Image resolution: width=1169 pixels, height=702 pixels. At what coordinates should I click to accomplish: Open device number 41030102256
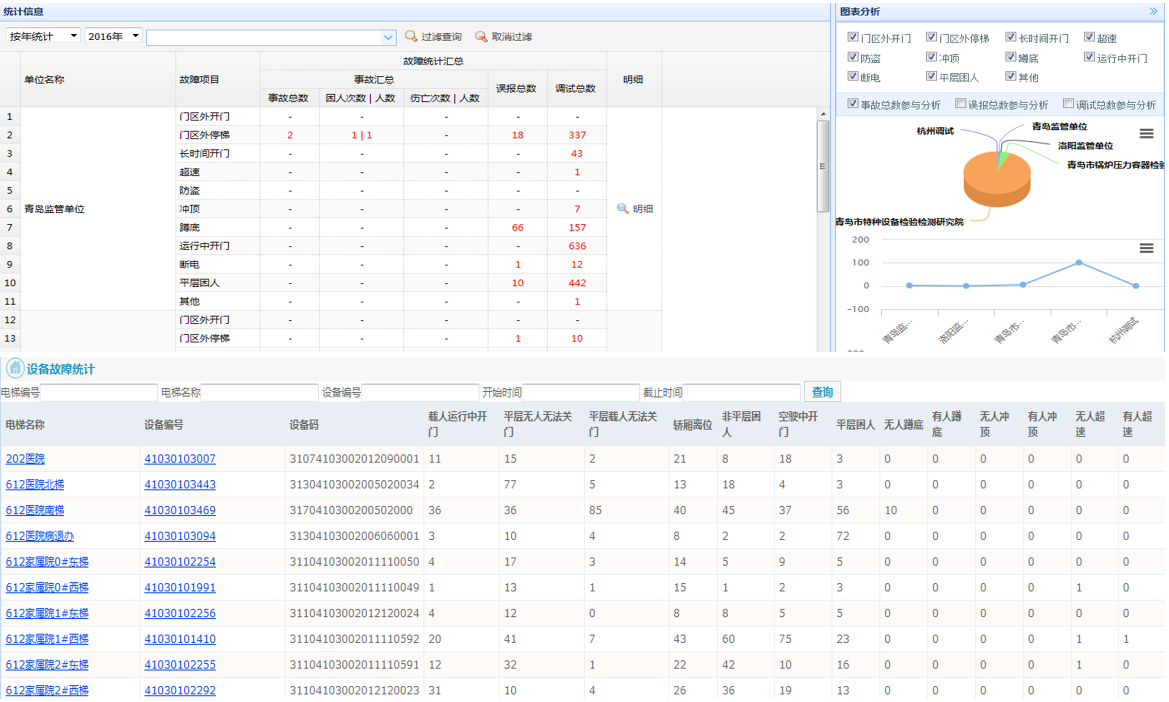point(180,613)
